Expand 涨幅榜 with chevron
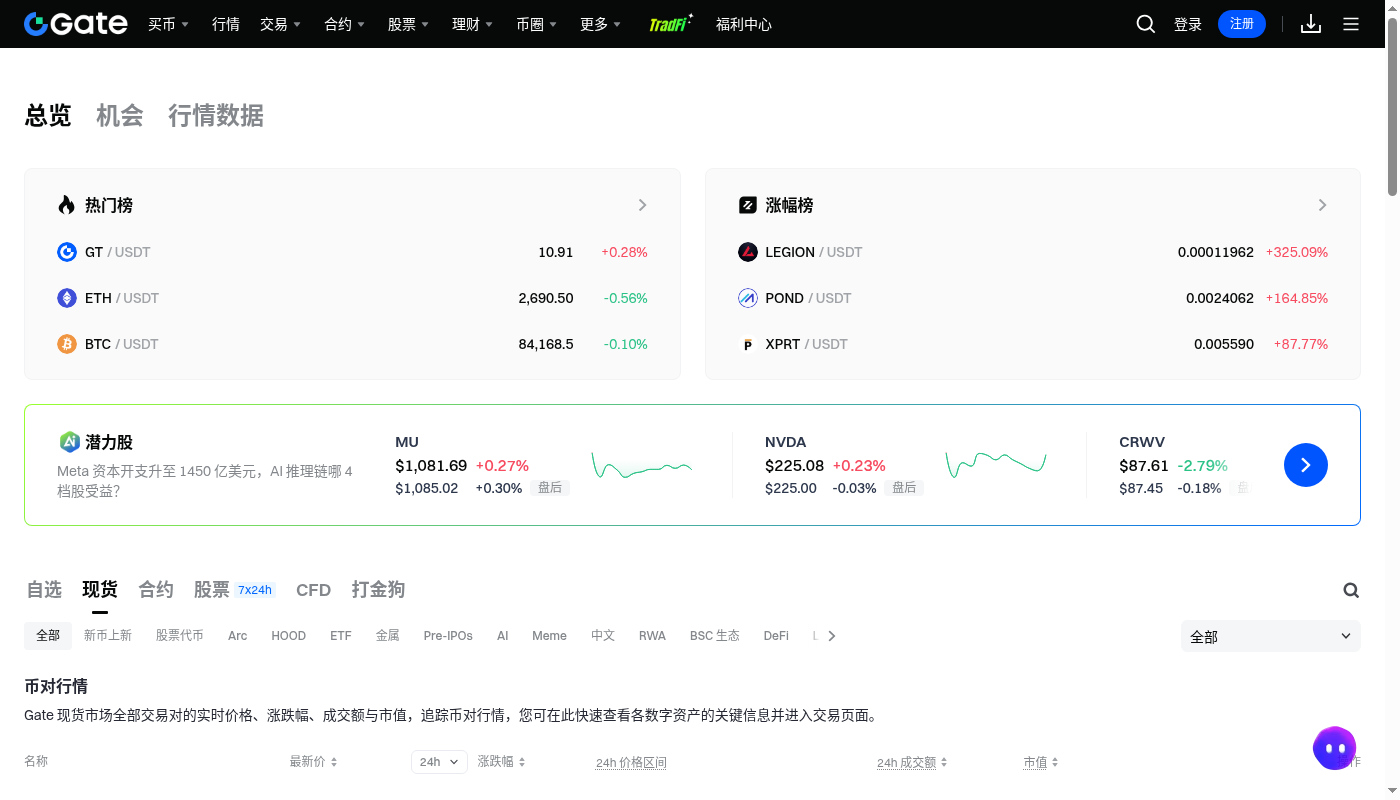 [1322, 205]
